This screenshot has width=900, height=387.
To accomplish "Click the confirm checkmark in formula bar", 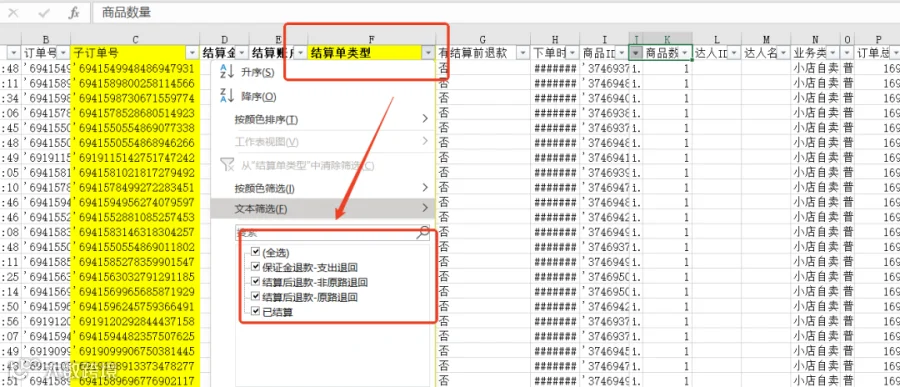I will tap(44, 13).
